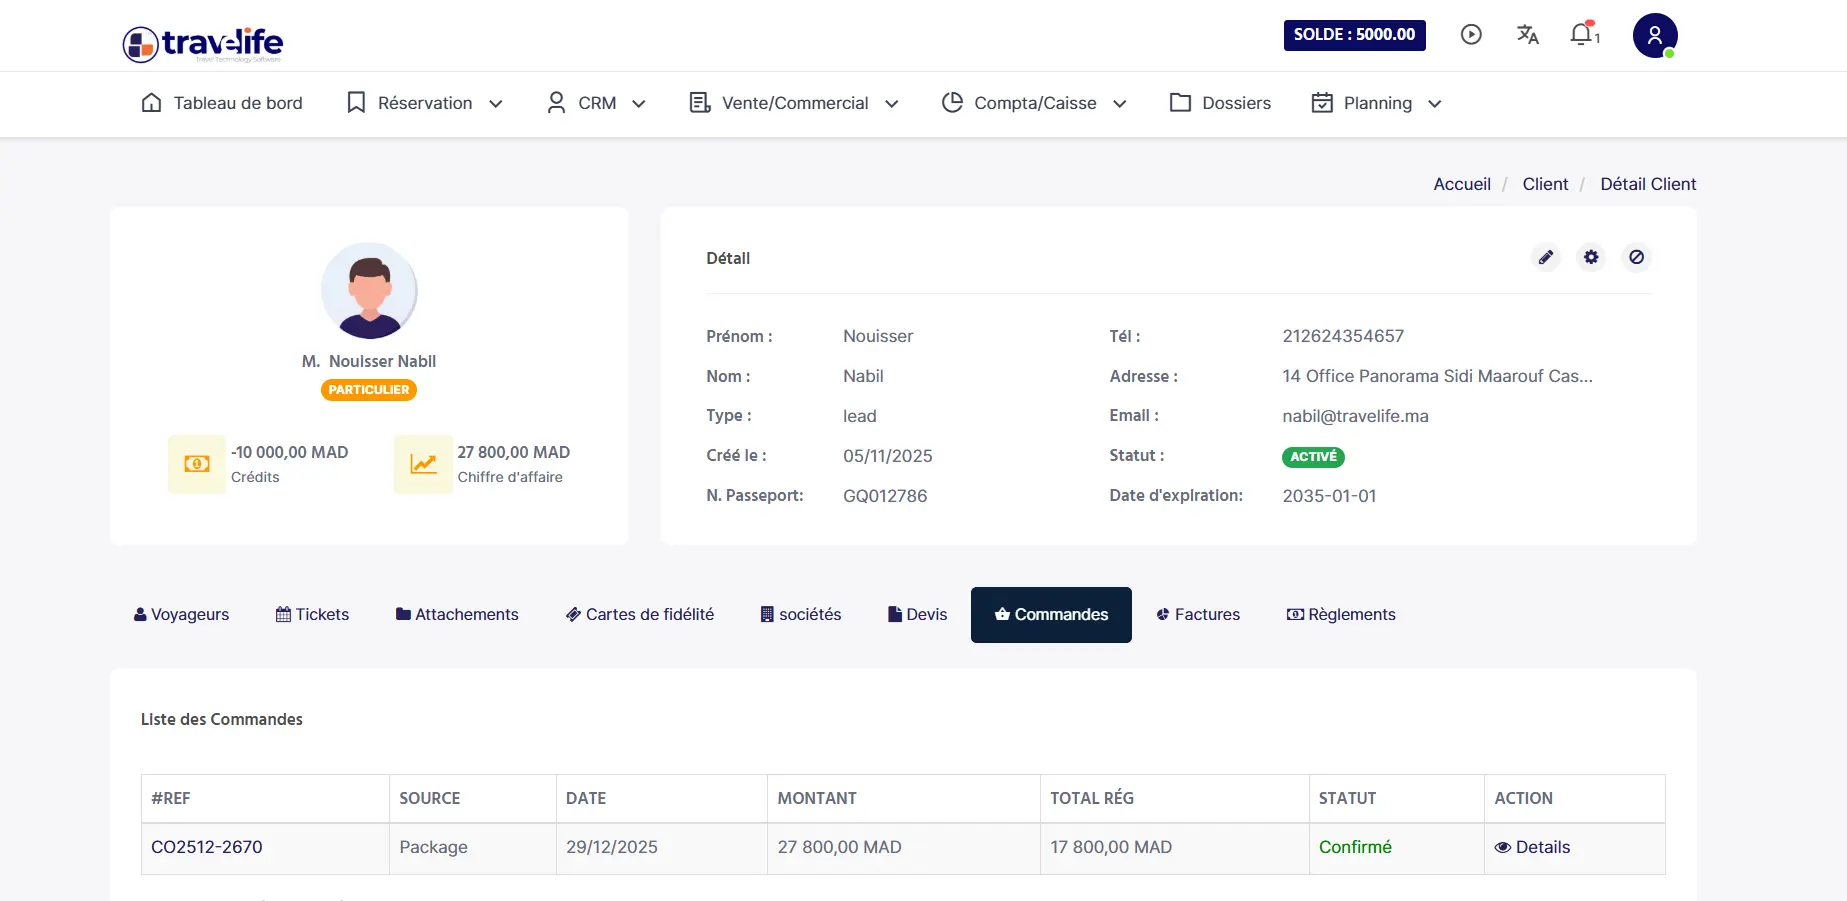Screen dimensions: 1847x901
Task: Click the pencil edit icon in Détail
Action: coord(1546,258)
